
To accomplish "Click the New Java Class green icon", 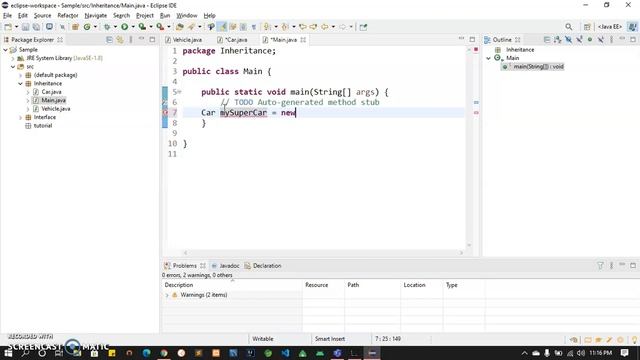I will 87,27.
